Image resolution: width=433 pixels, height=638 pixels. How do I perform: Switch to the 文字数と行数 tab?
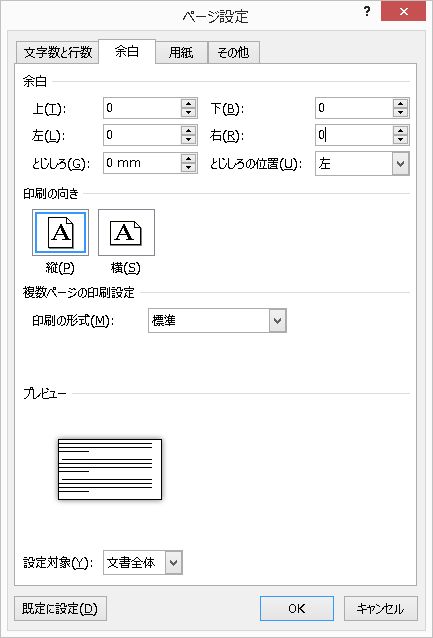click(57, 52)
